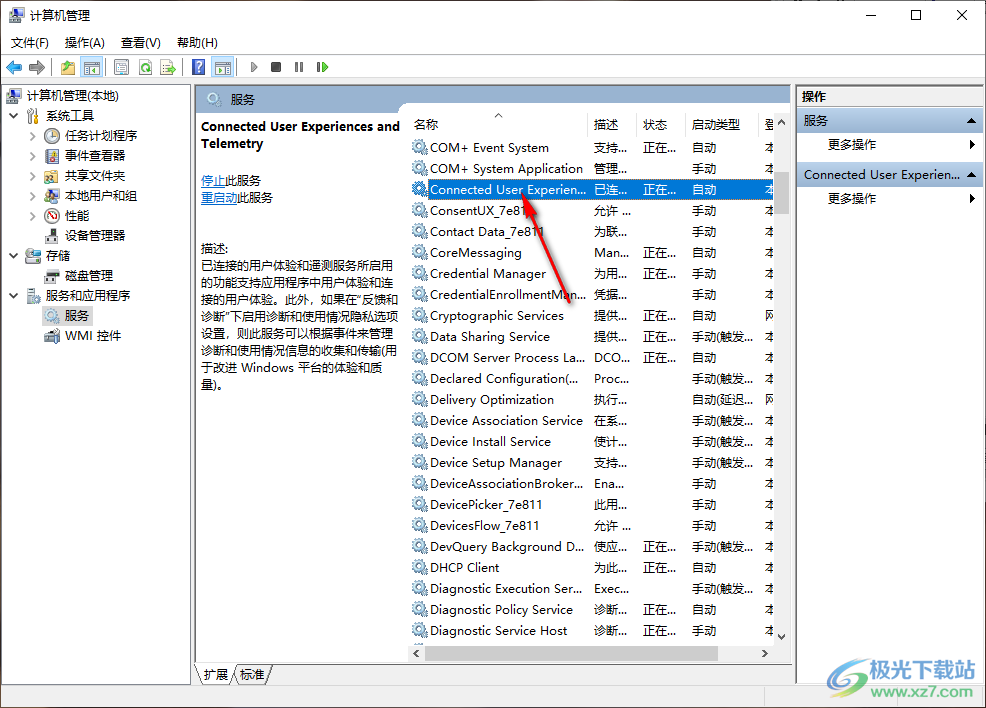Refresh the services list via toolbar
Image resolution: width=986 pixels, height=708 pixels.
[145, 67]
